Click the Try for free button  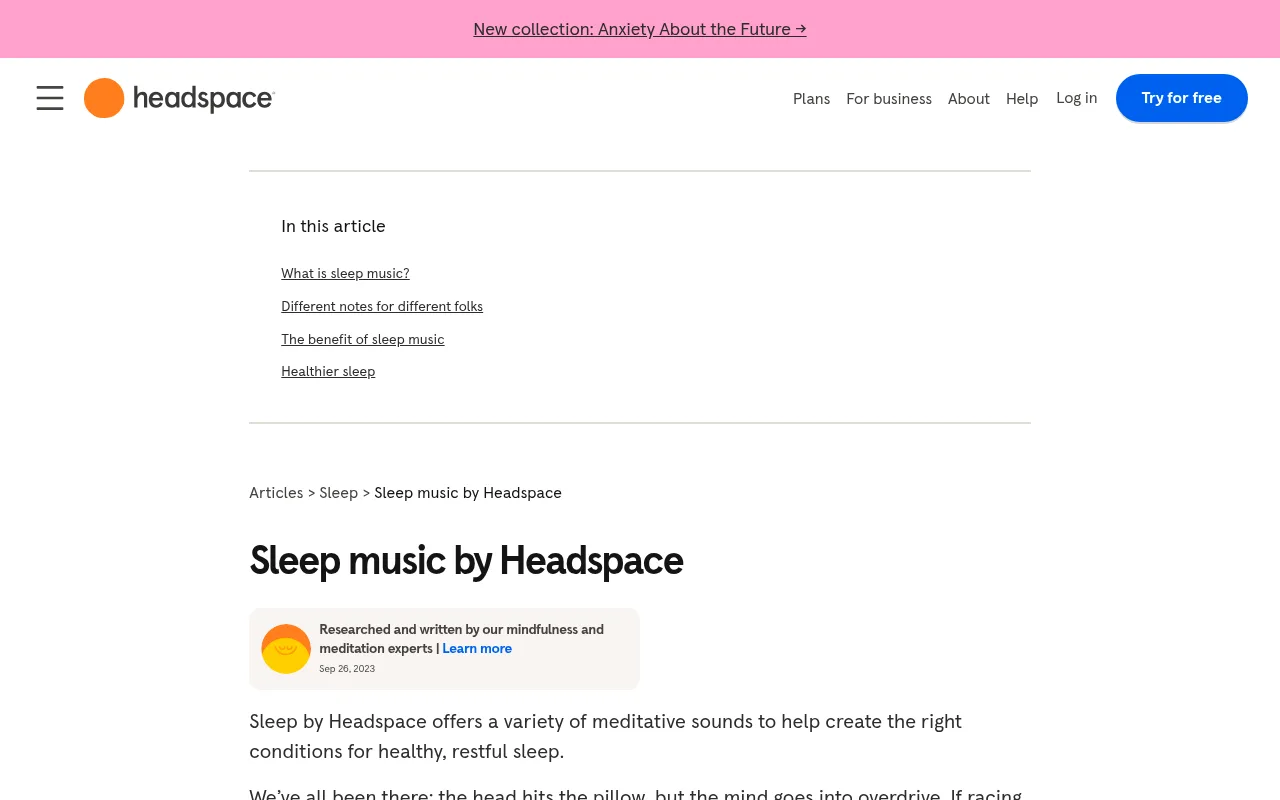click(1182, 98)
